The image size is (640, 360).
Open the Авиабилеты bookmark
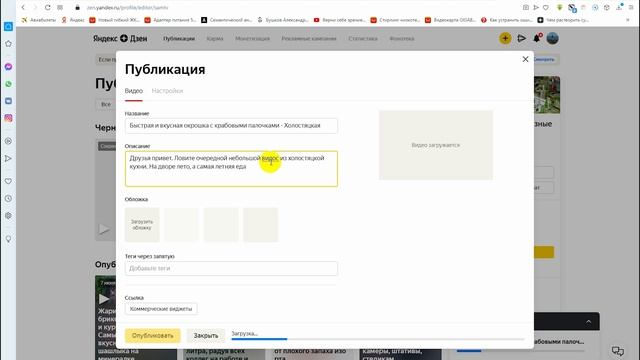[39, 20]
